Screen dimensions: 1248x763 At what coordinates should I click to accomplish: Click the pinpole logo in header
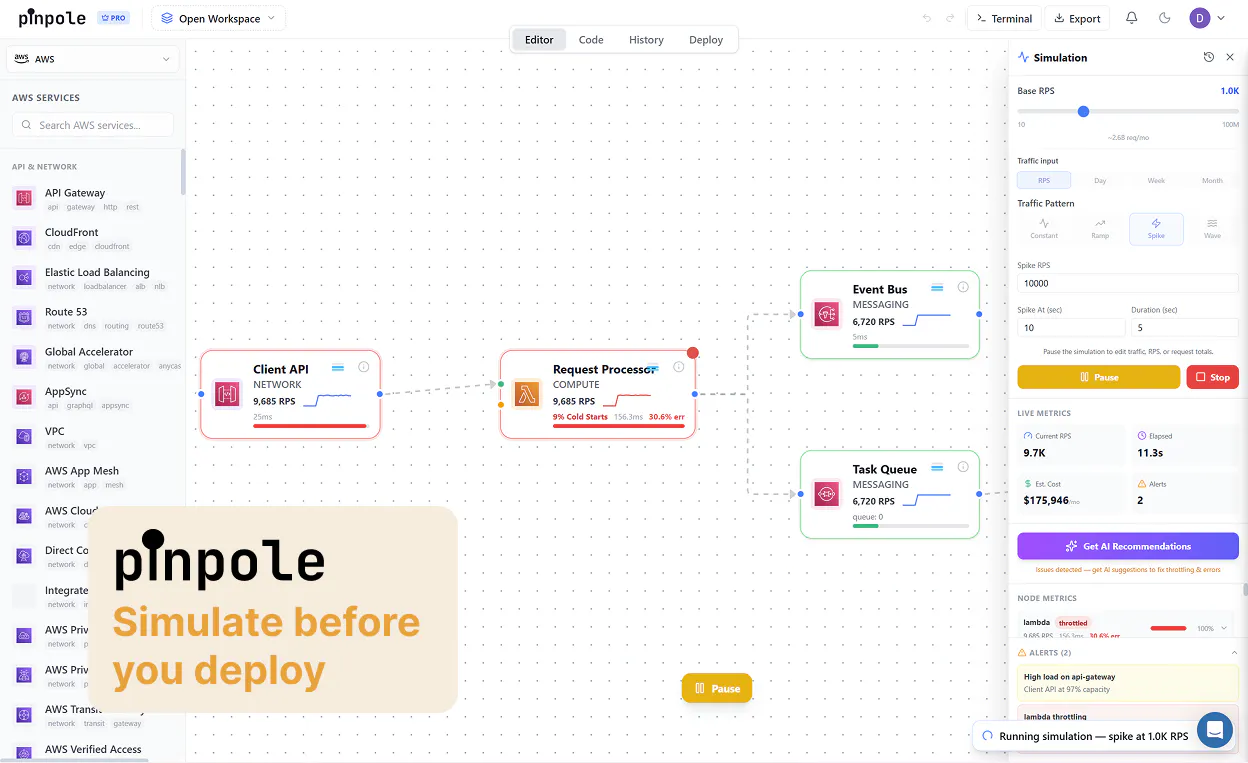[x=52, y=18]
